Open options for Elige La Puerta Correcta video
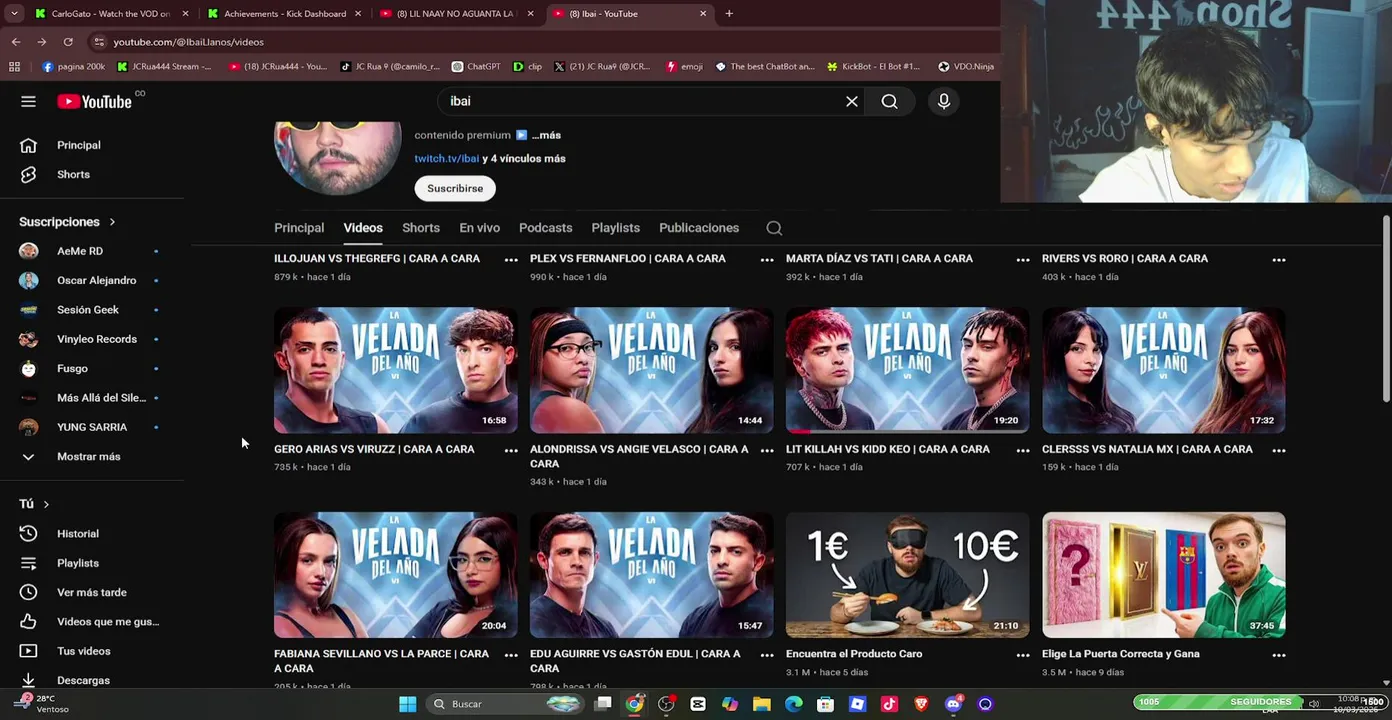The height and width of the screenshot is (720, 1392). tap(1279, 655)
